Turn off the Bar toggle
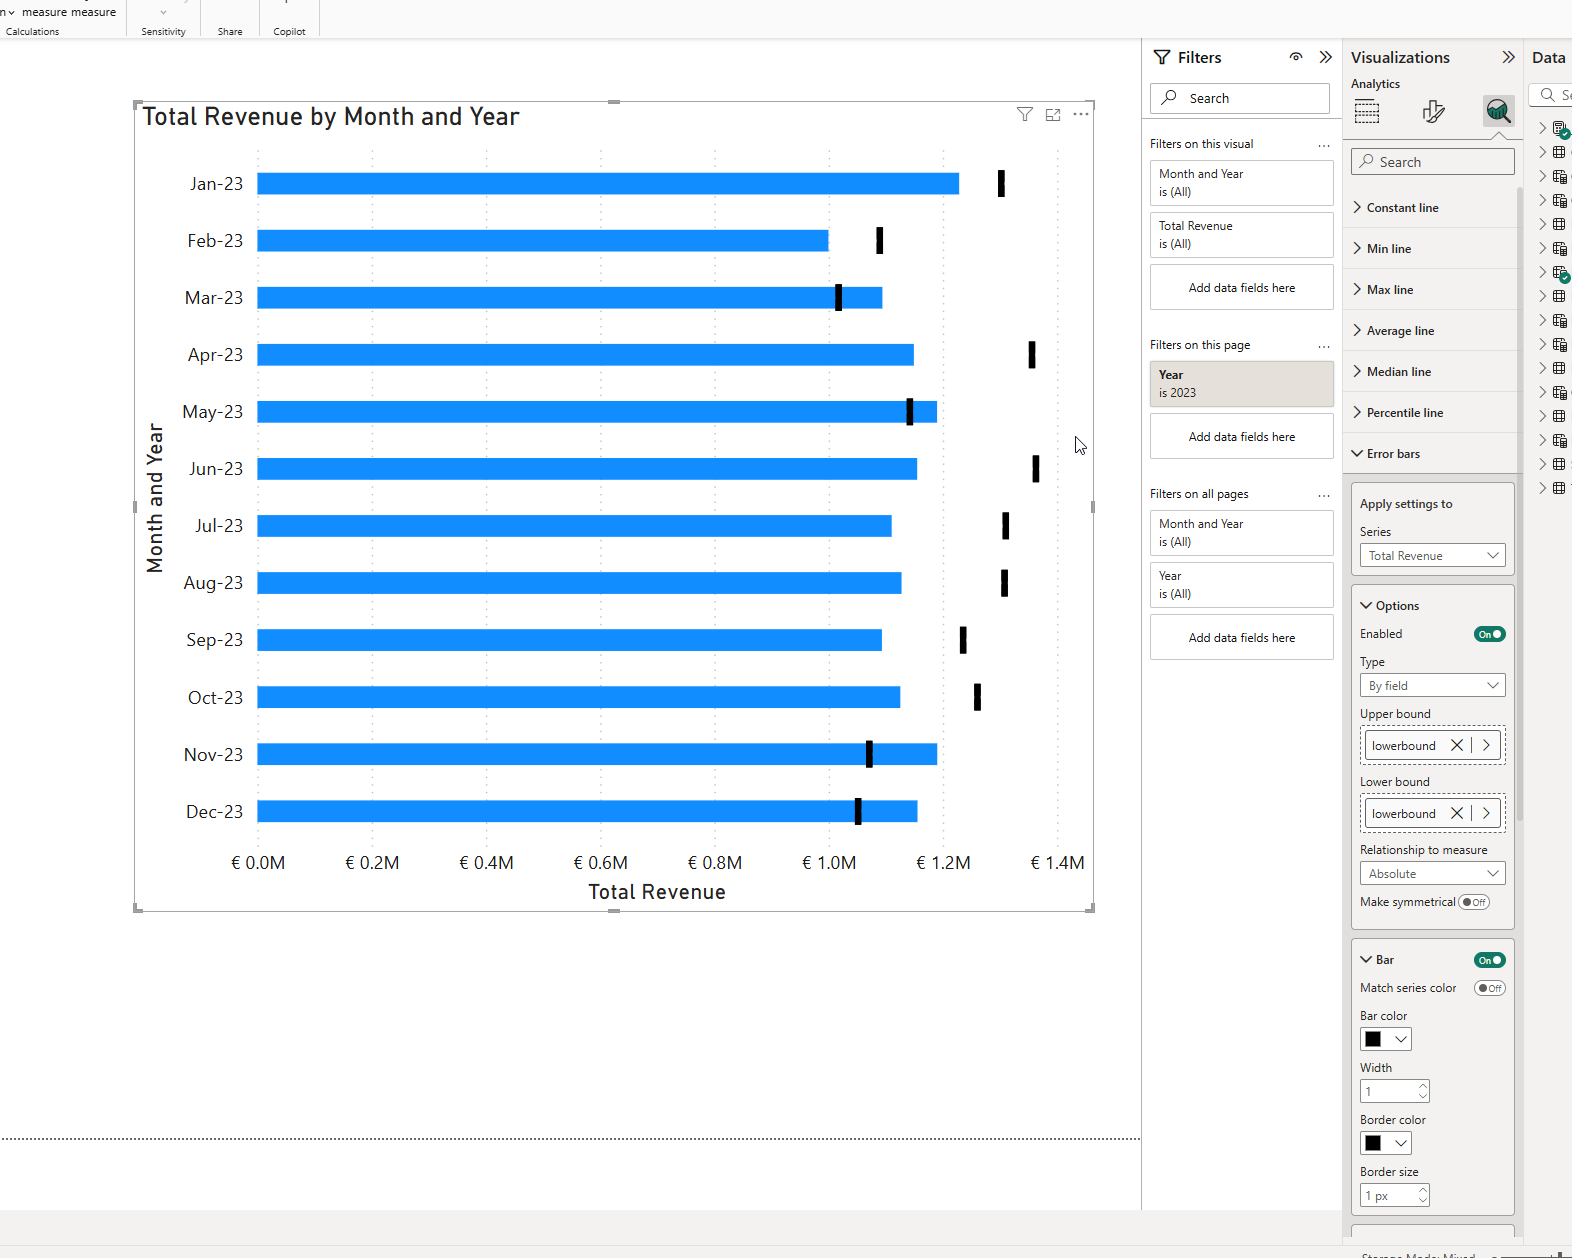Image resolution: width=1572 pixels, height=1258 pixels. coord(1490,960)
